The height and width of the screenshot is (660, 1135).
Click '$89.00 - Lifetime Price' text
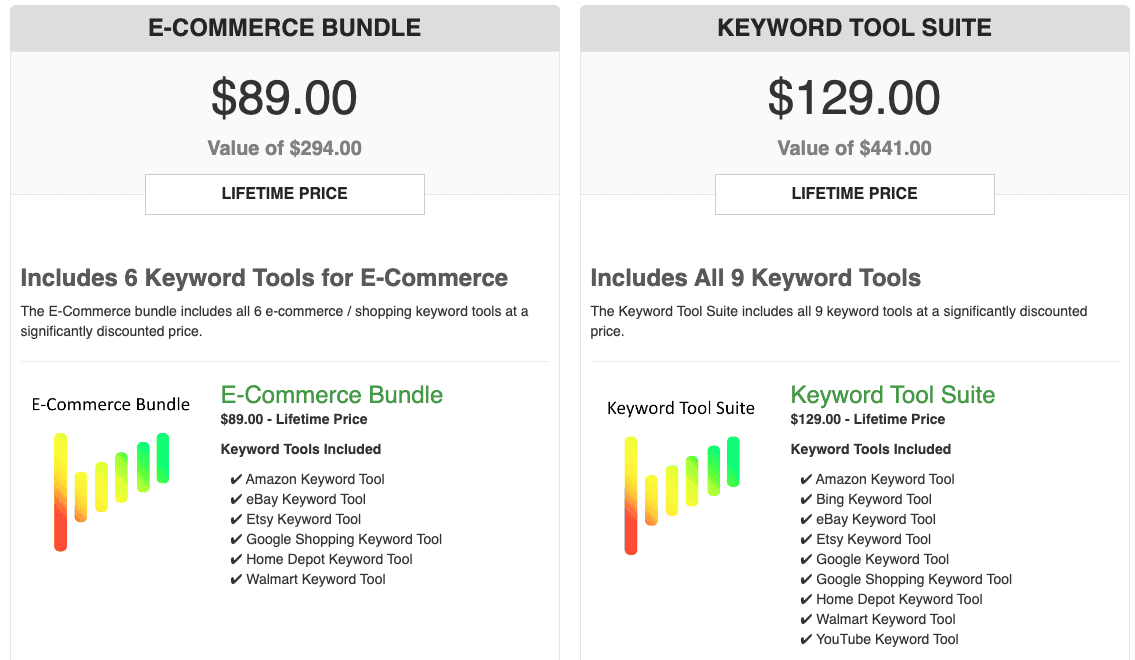(294, 419)
